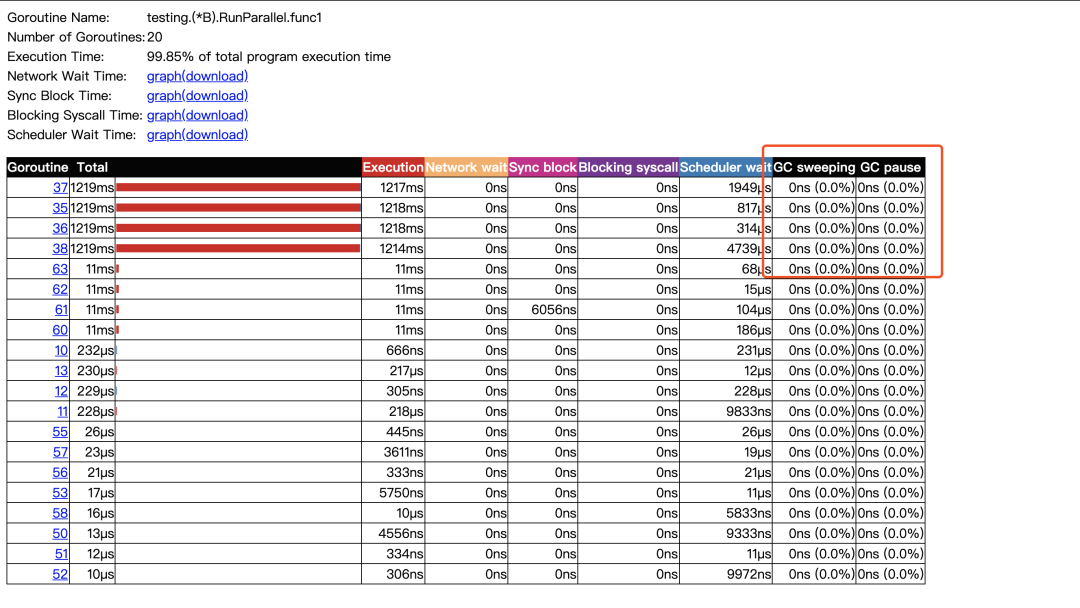Select the 9972ns Scheduler wait value
The image size is (1080, 608).
[x=749, y=574]
